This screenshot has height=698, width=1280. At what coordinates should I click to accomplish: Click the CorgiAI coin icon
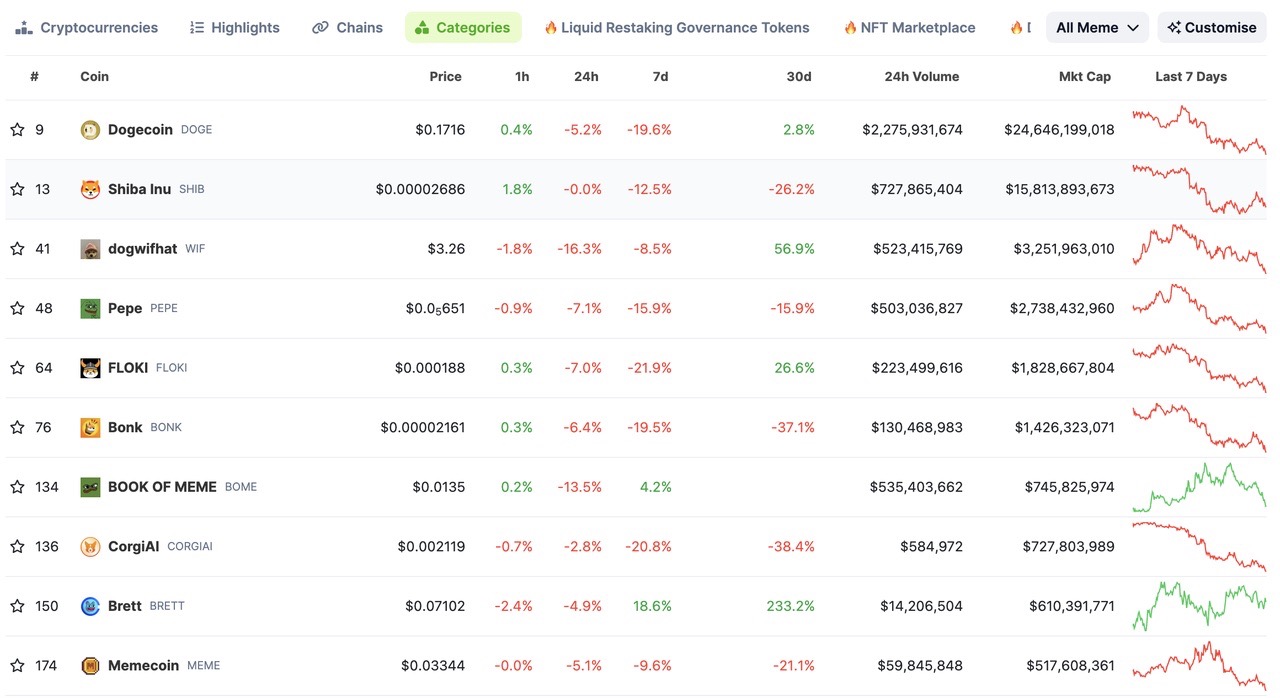click(90, 546)
